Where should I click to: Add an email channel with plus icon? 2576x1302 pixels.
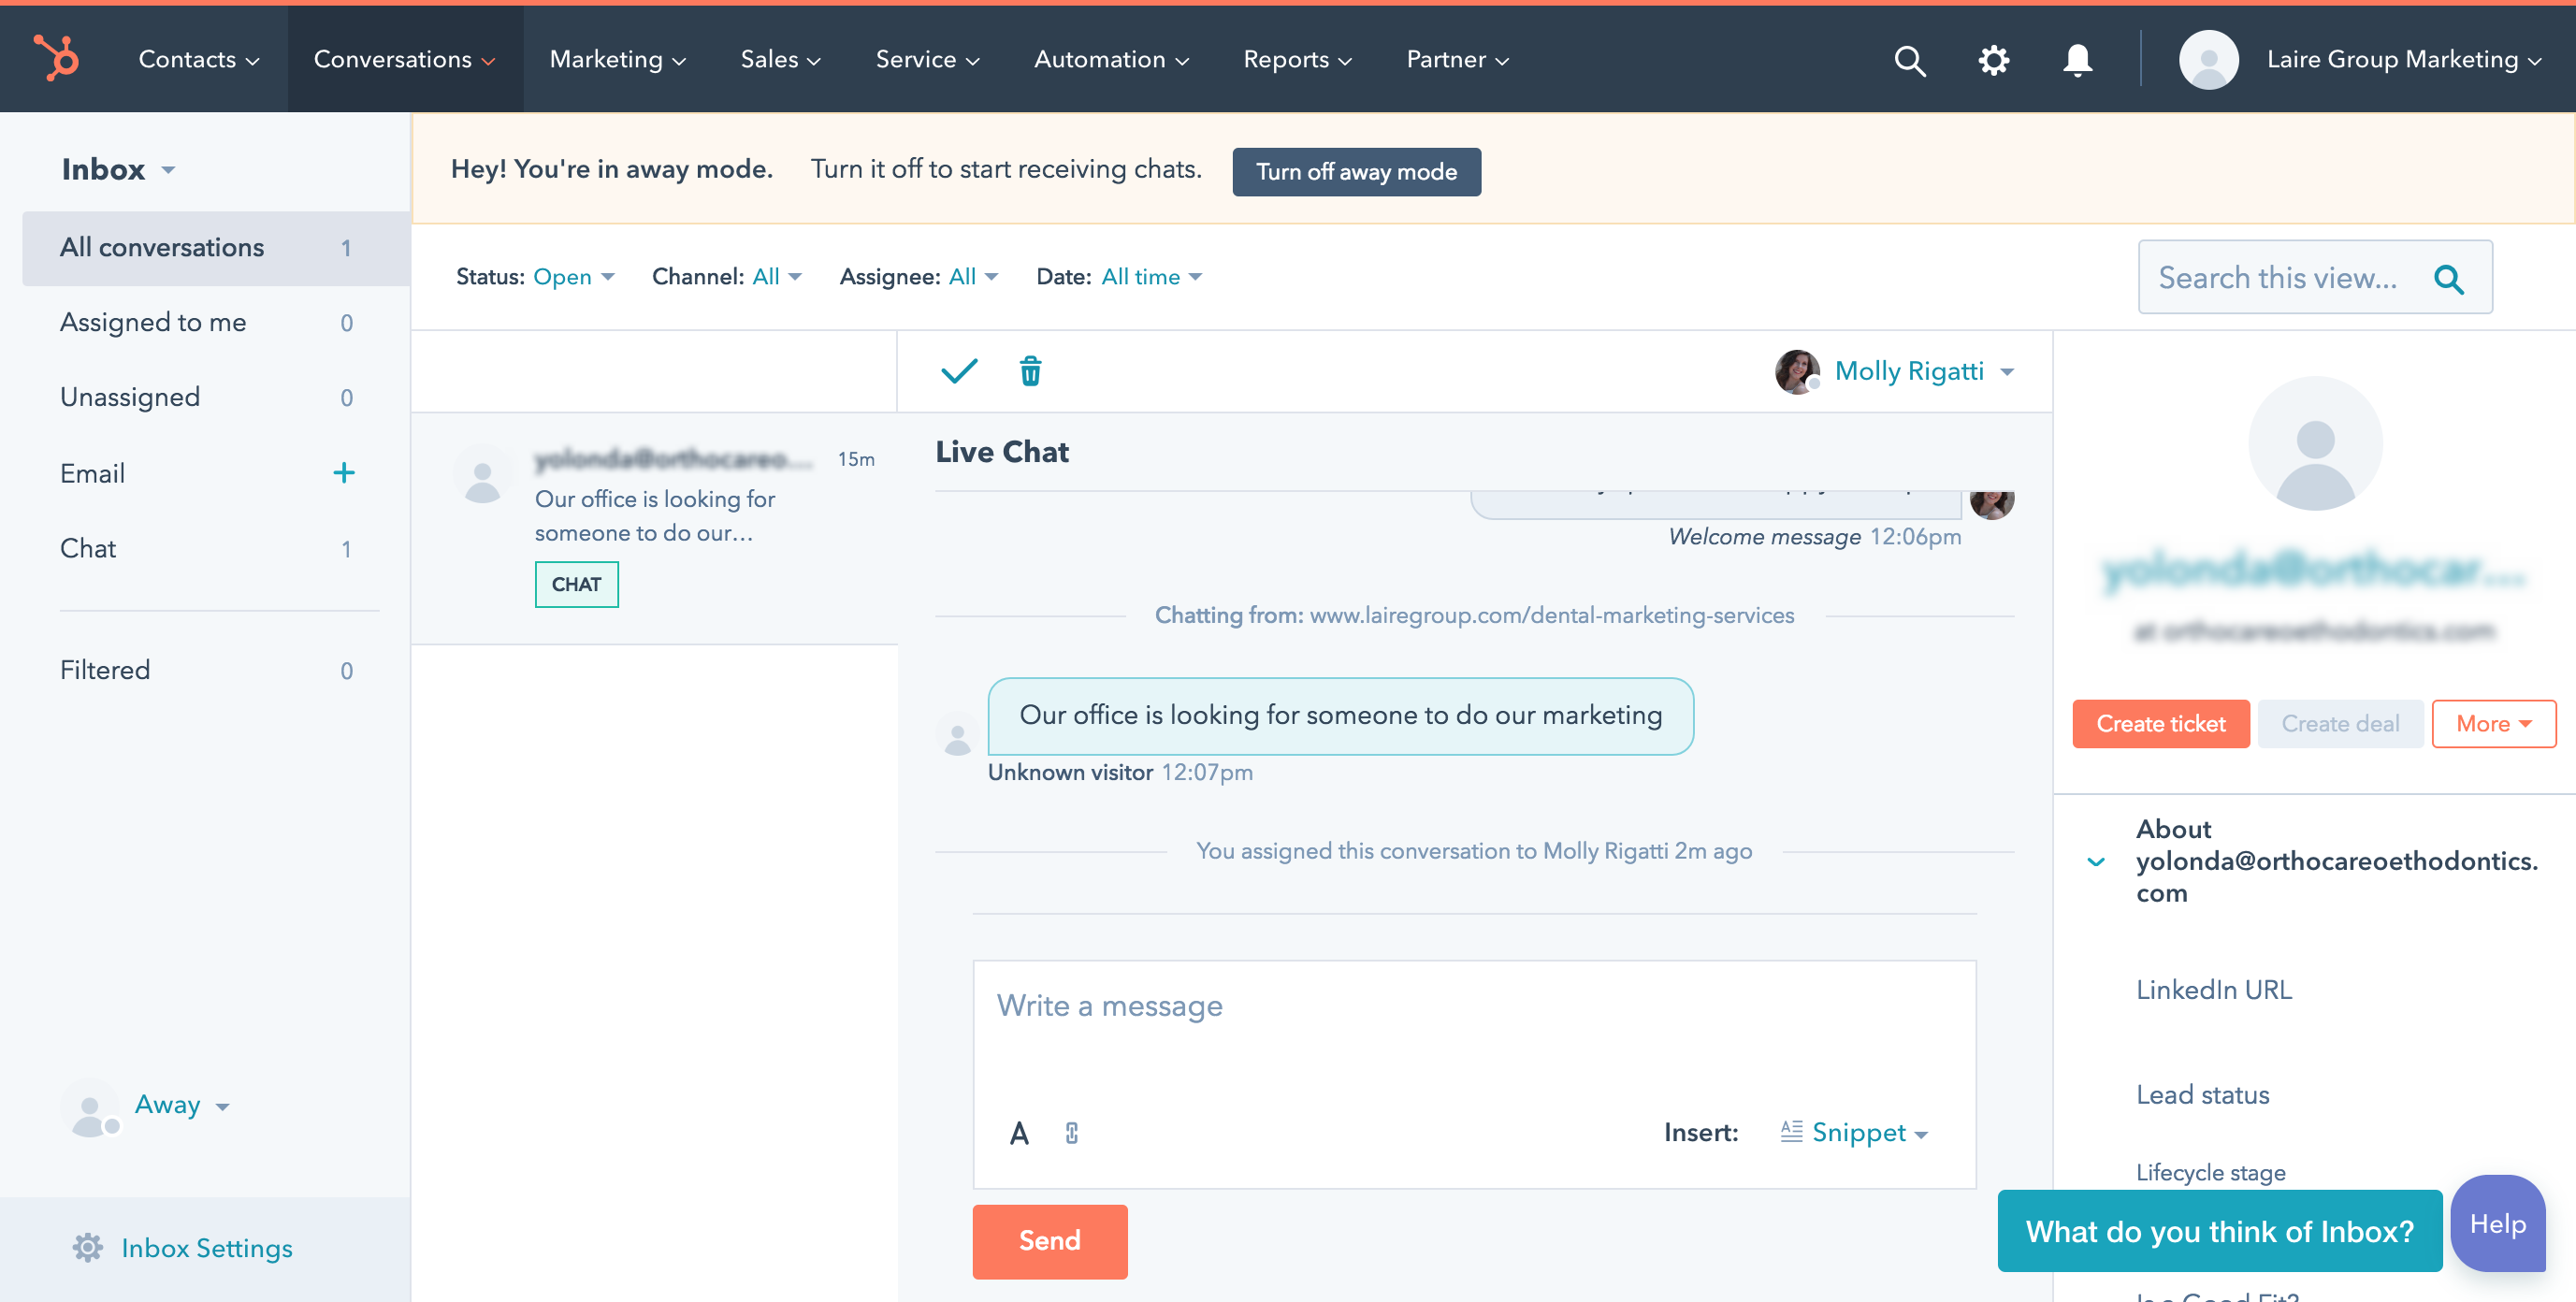tap(343, 472)
